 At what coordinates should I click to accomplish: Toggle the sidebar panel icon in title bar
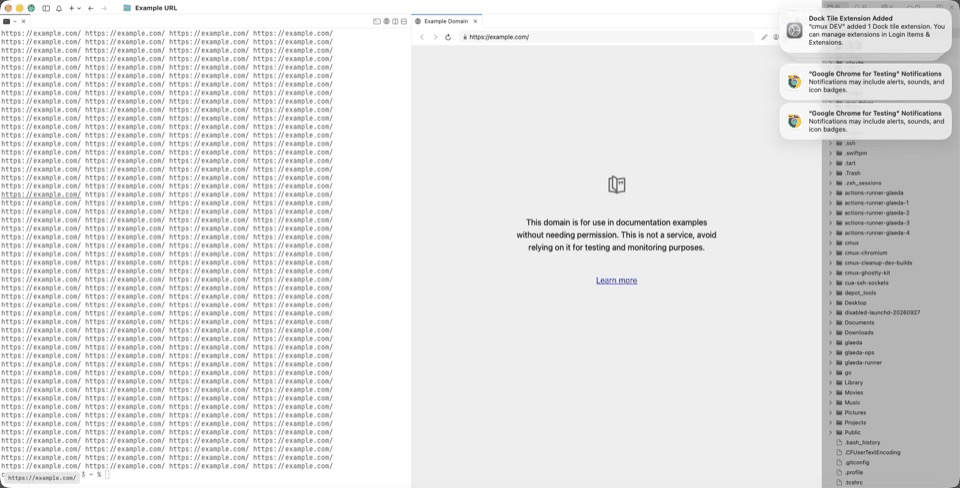46,8
